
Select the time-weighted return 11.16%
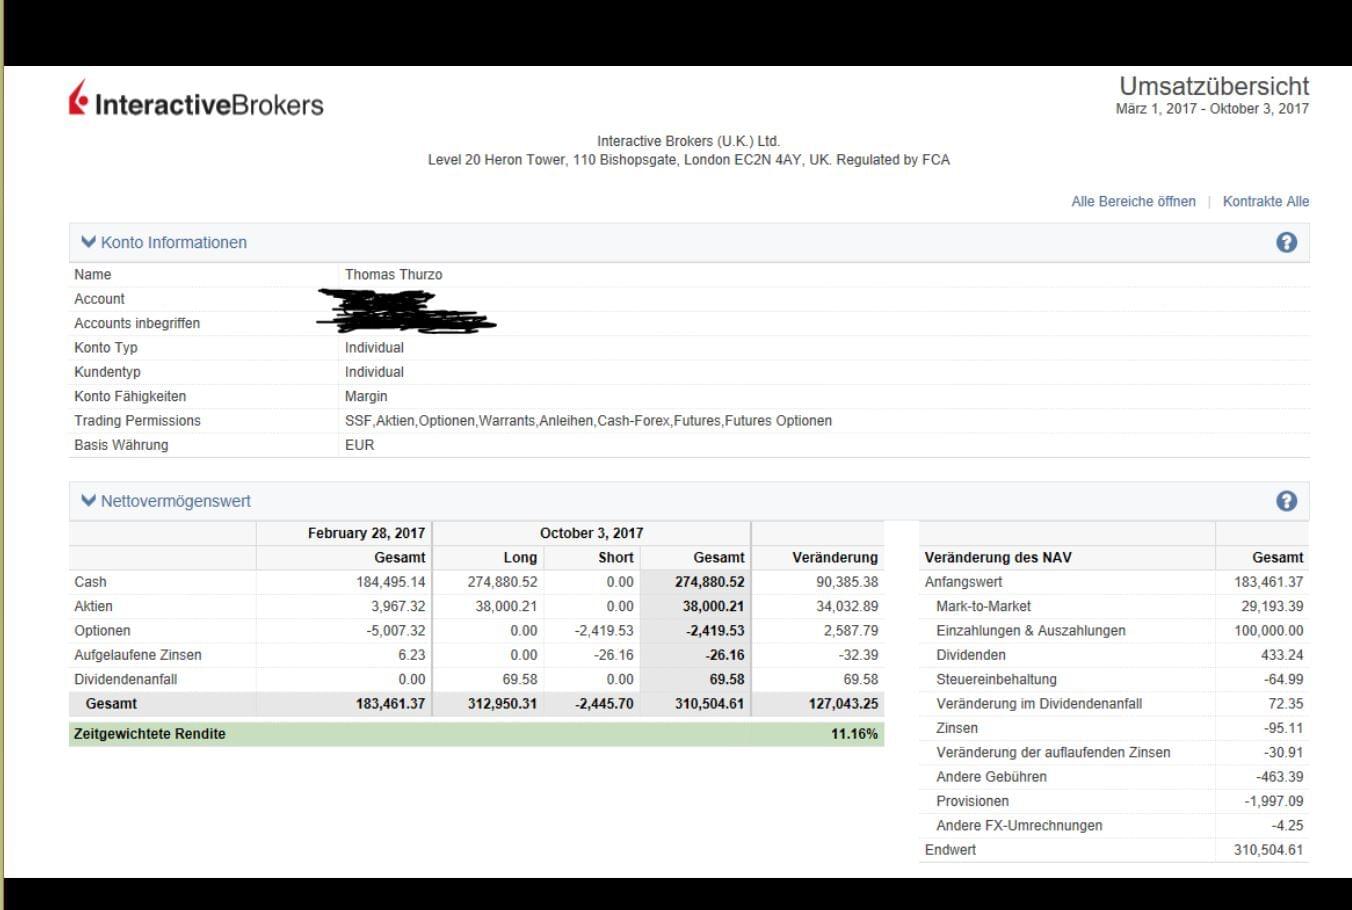(854, 733)
